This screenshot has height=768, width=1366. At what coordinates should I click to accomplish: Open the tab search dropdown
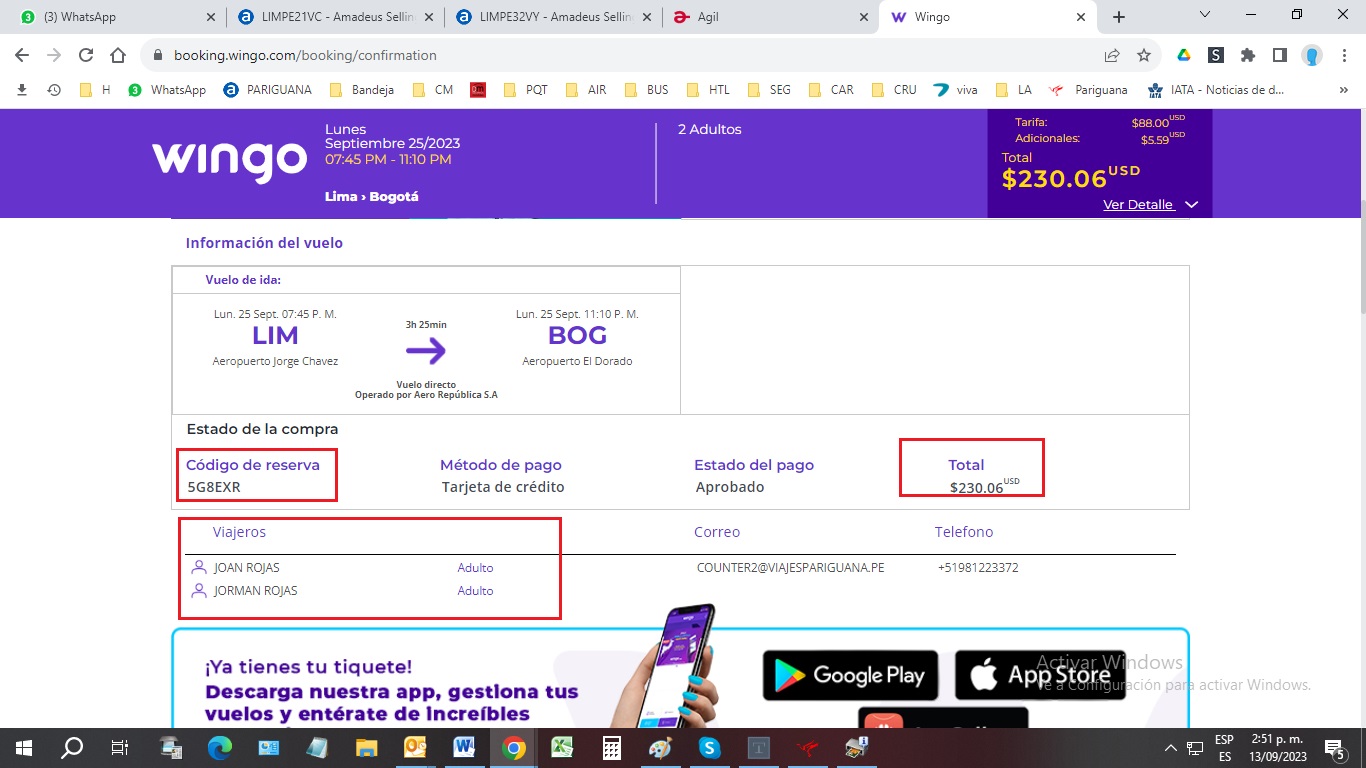coord(1205,15)
